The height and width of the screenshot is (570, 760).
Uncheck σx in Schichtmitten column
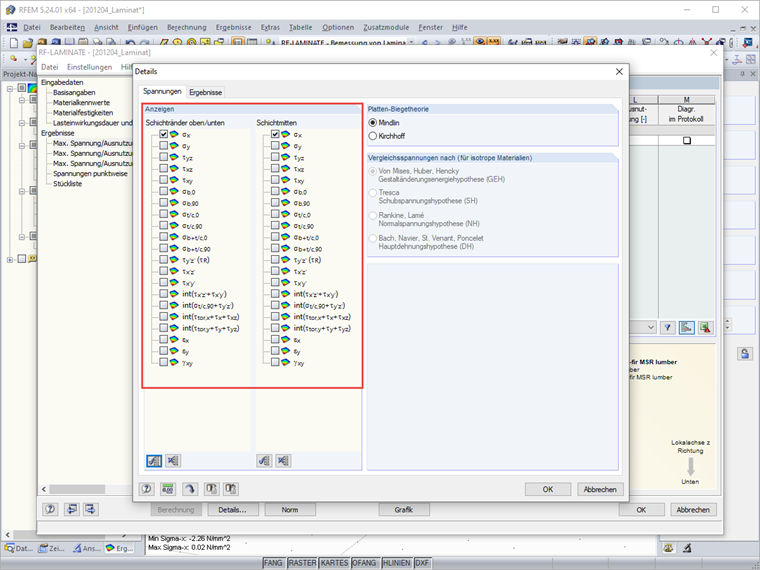[x=275, y=134]
